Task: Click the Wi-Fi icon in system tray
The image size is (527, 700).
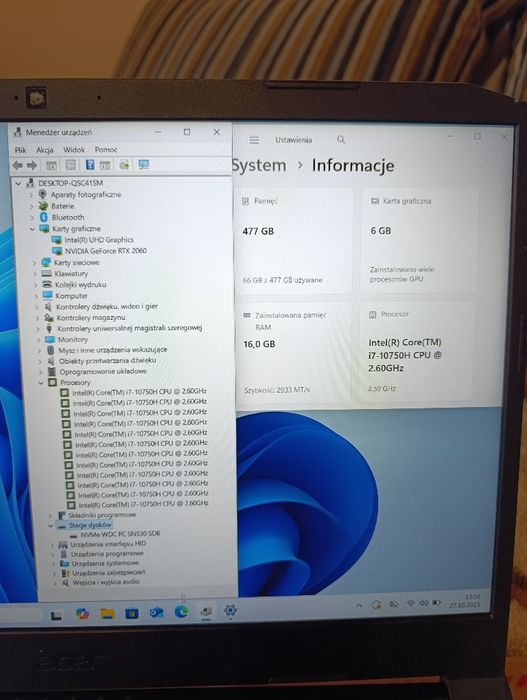Action: [410, 603]
